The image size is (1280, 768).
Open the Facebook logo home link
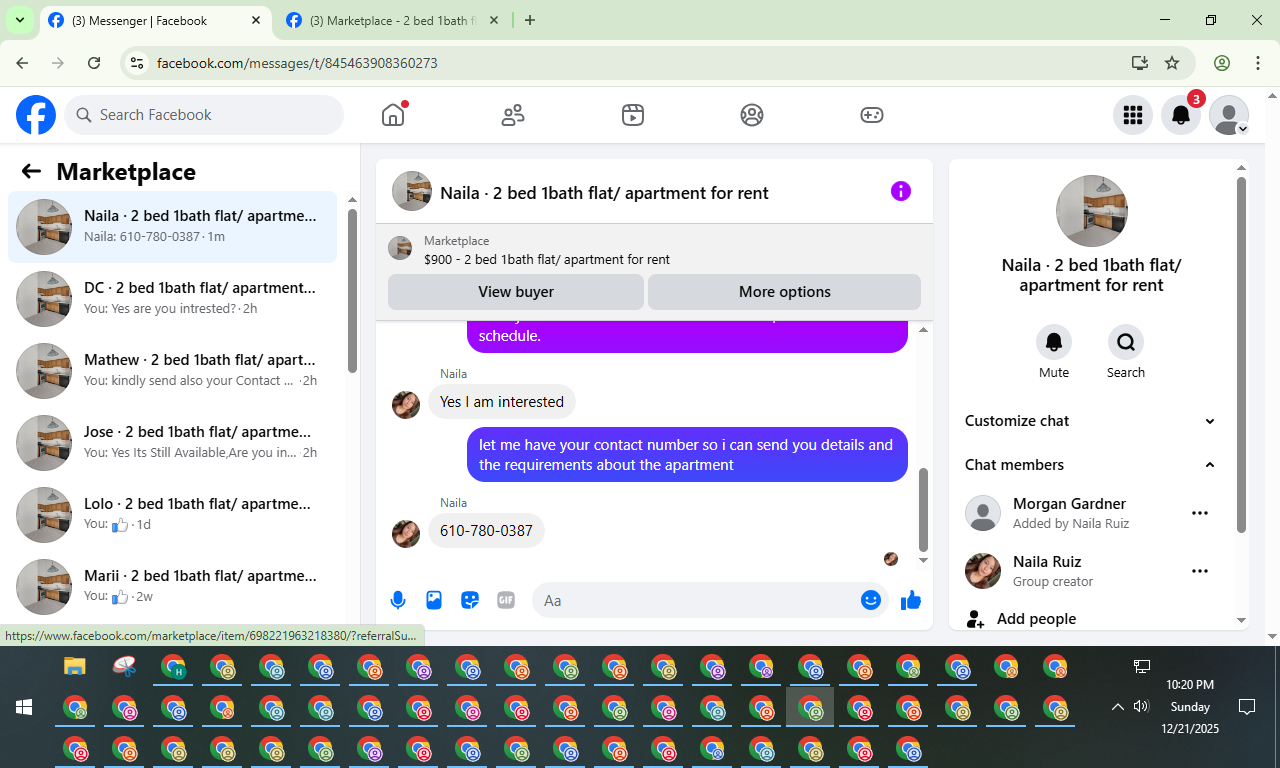click(x=36, y=115)
